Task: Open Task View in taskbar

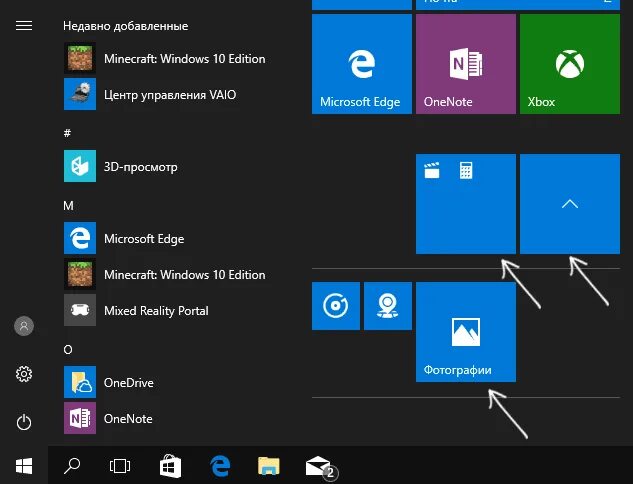Action: (120, 466)
